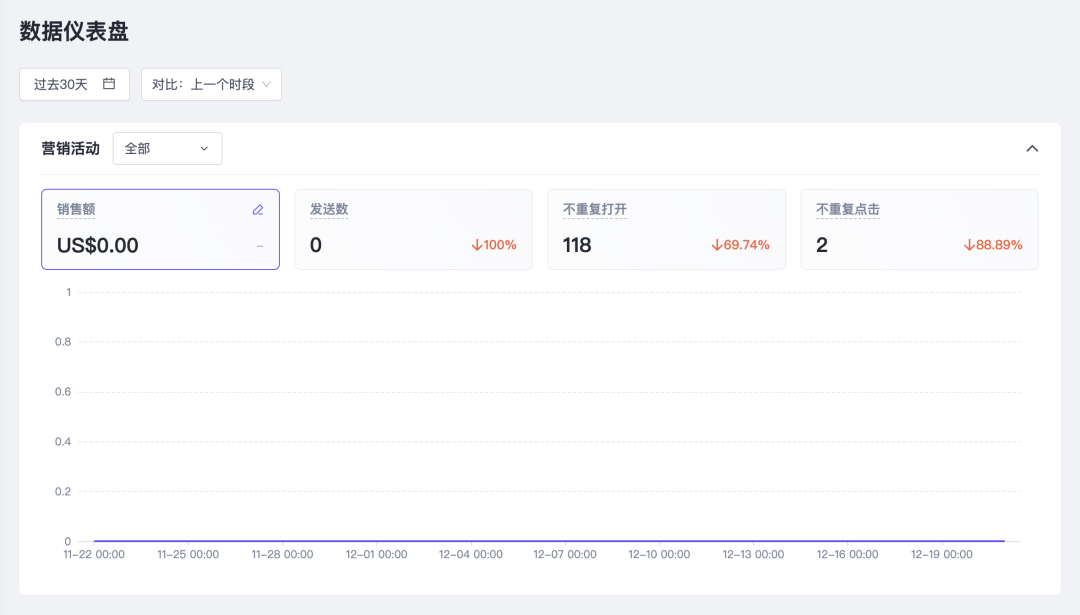Select the 不重复点击 metric card
This screenshot has width=1080, height=615.
tap(919, 229)
